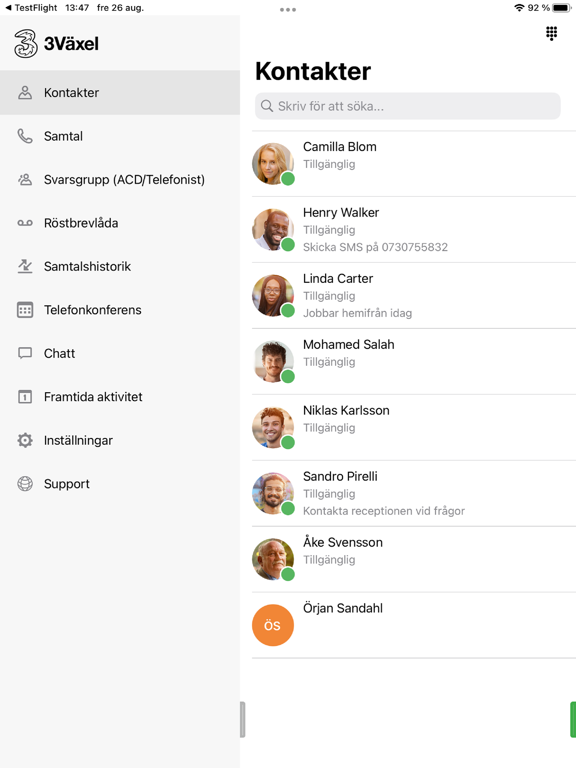
Task: Grab the sidebar divider drag handle
Action: click(242, 720)
